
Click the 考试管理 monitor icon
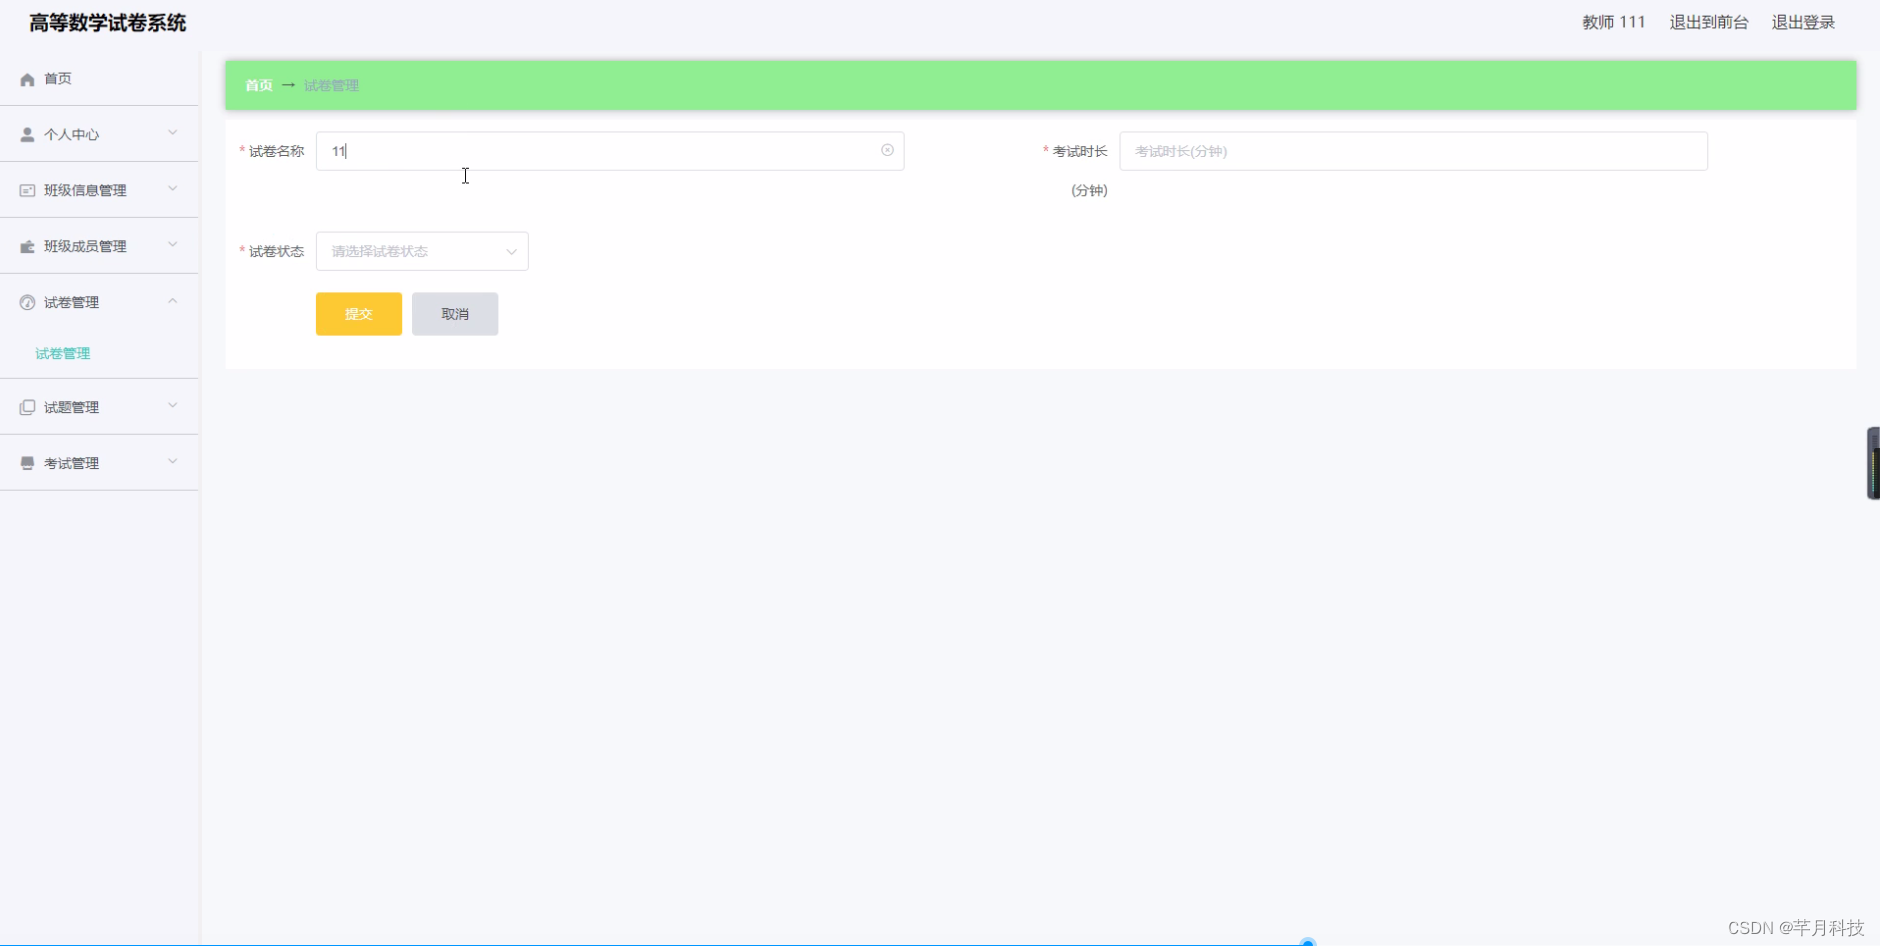(26, 462)
